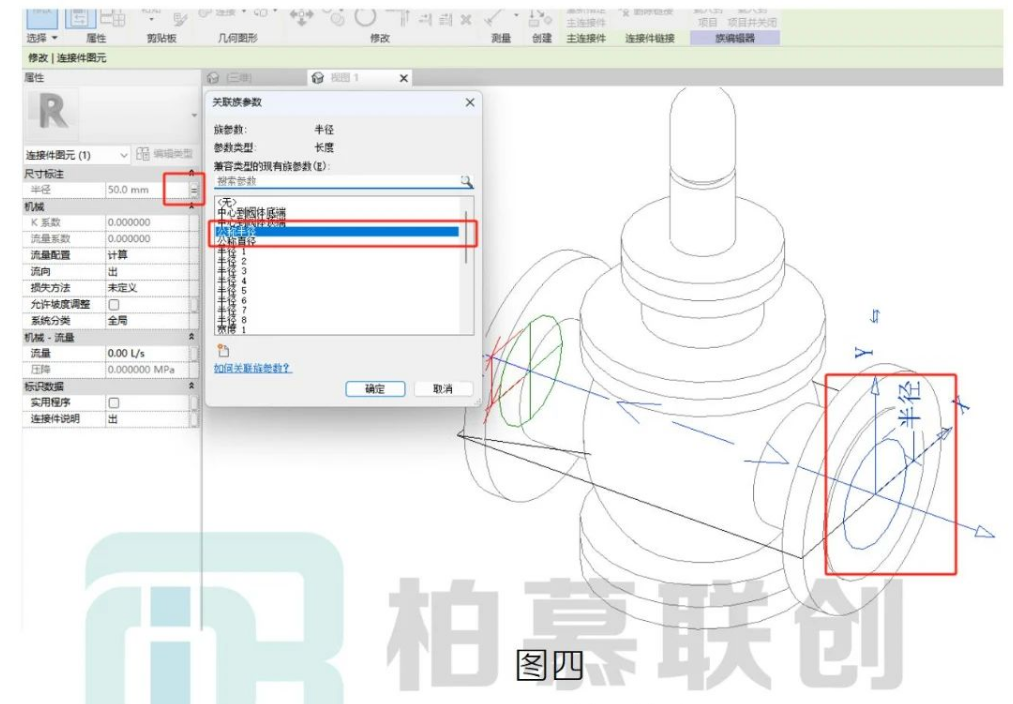Click 确定 button in 关联族参数 dialog
The width and height of the screenshot is (1013, 704).
[x=375, y=389]
